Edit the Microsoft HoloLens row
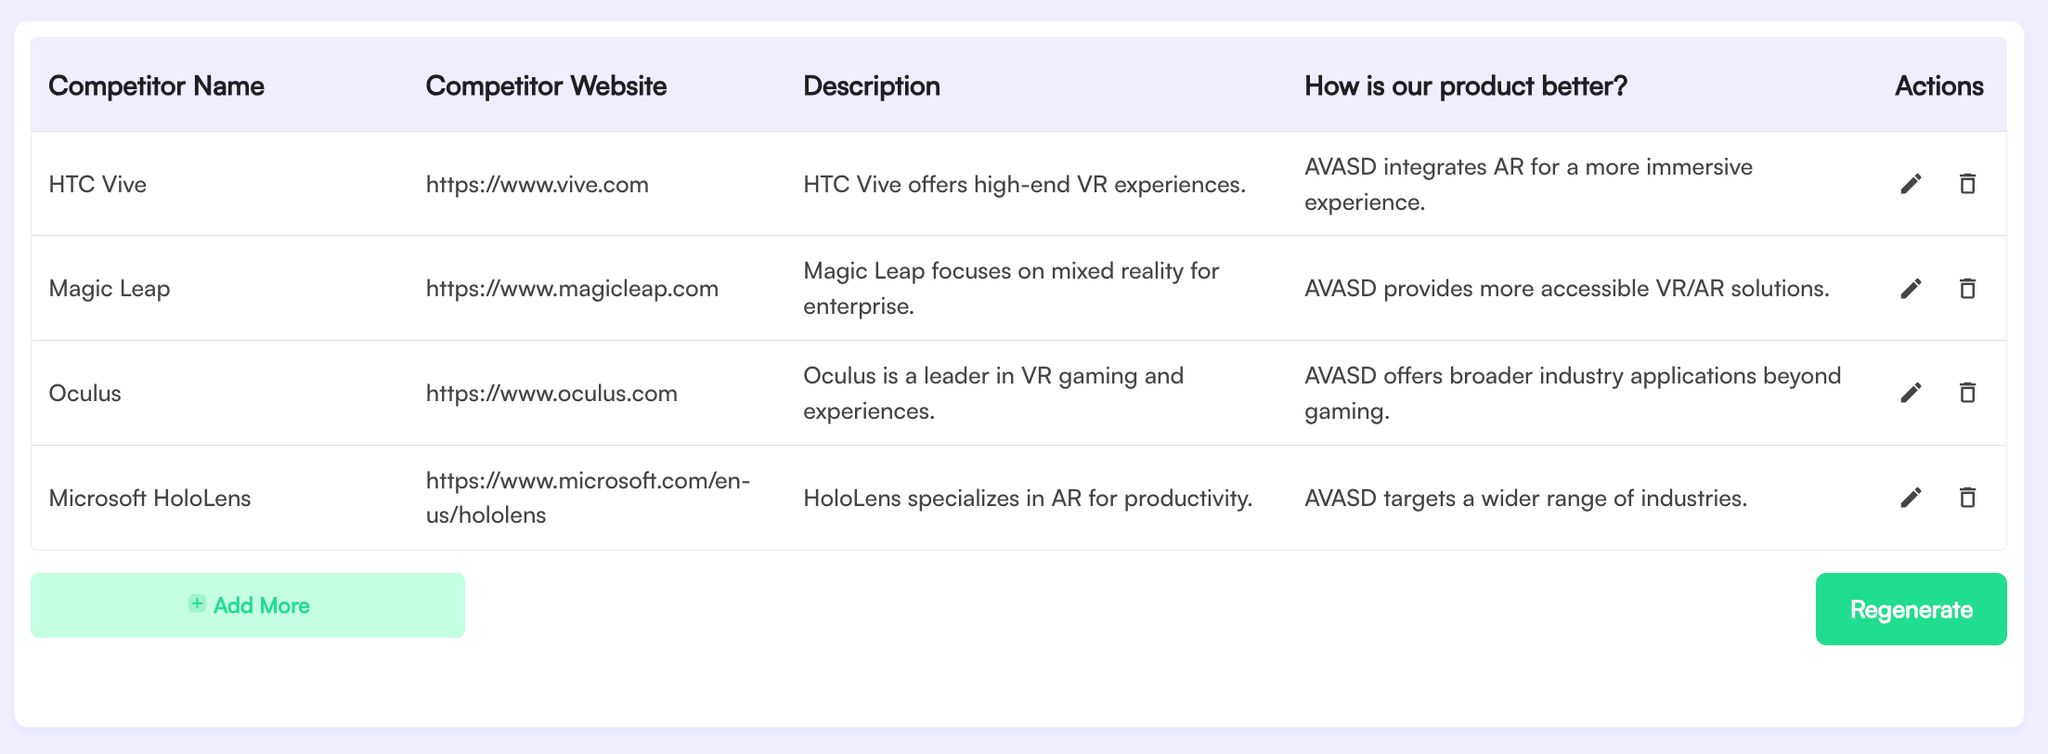The image size is (2048, 754). pos(1910,498)
